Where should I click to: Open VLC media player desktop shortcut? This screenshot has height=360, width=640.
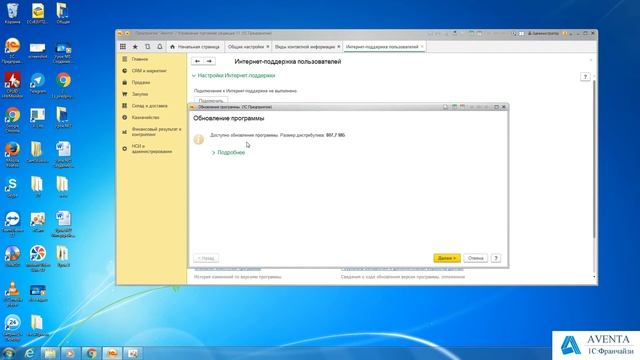[x=13, y=294]
